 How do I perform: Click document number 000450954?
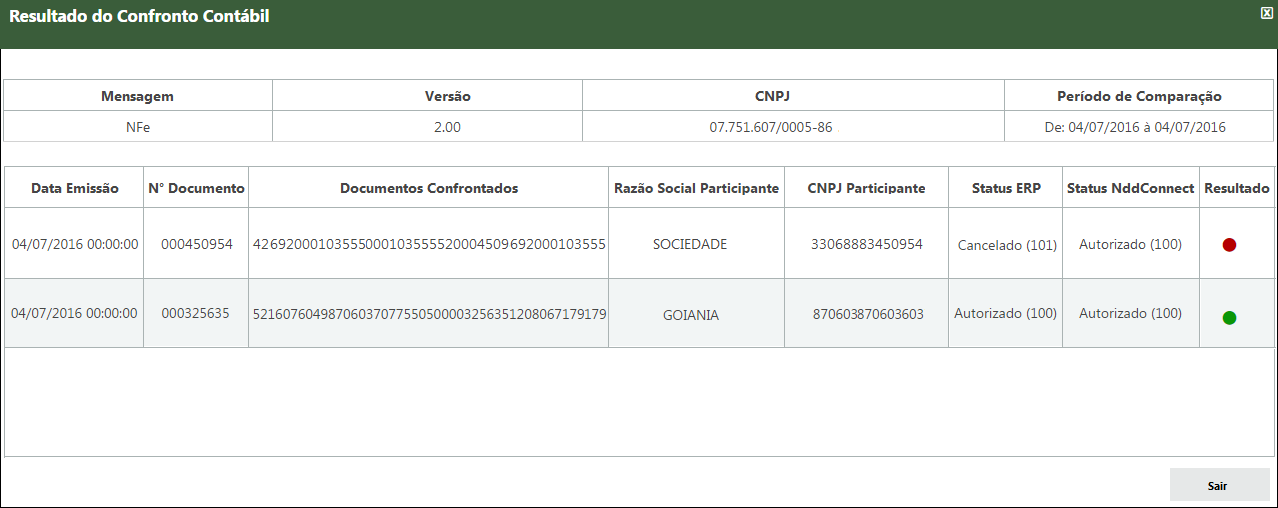(196, 244)
